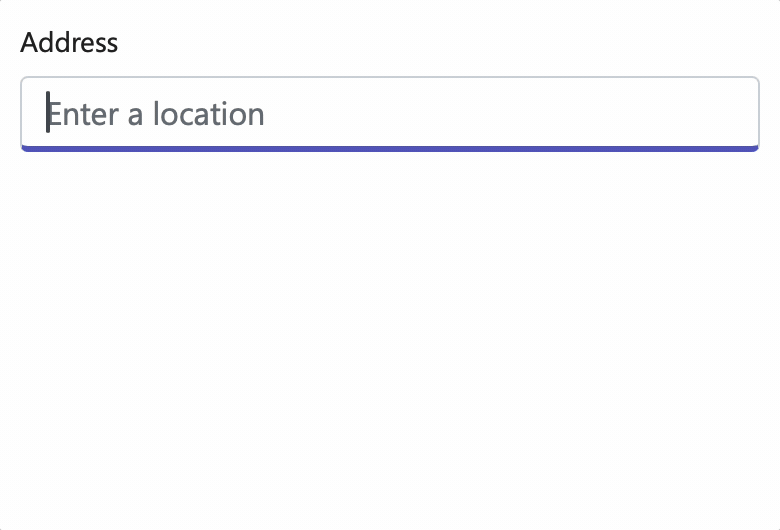Click the top border of location field
Viewport: 780px width, 530px height.
(x=390, y=77)
